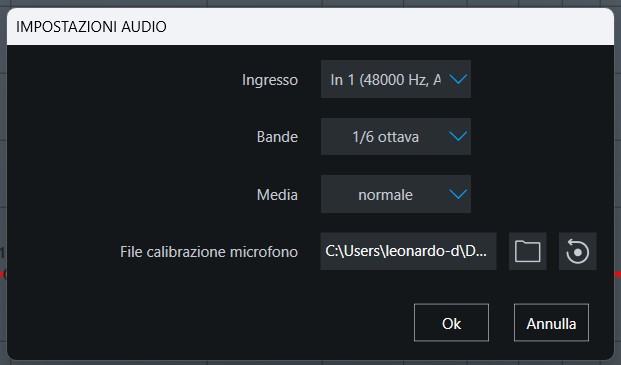This screenshot has width=621, height=365.
Task: Cancel the dialog with Annulla
Action: tap(551, 323)
